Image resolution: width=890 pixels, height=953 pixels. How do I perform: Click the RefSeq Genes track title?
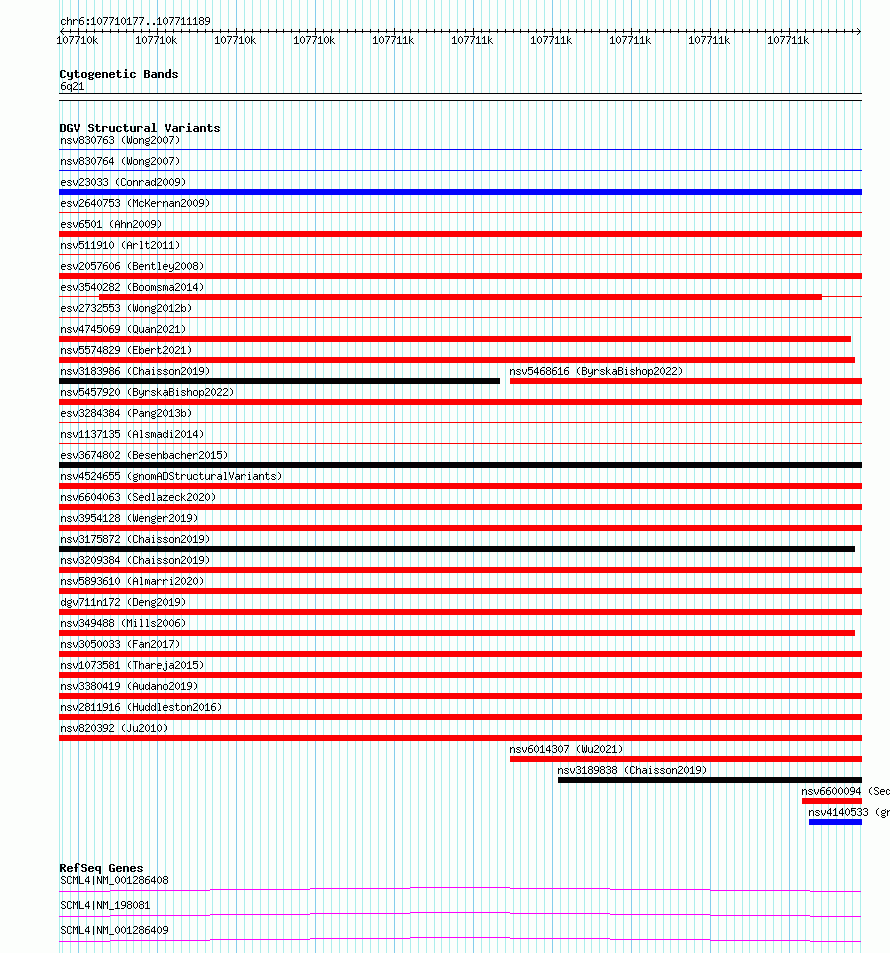tap(102, 869)
